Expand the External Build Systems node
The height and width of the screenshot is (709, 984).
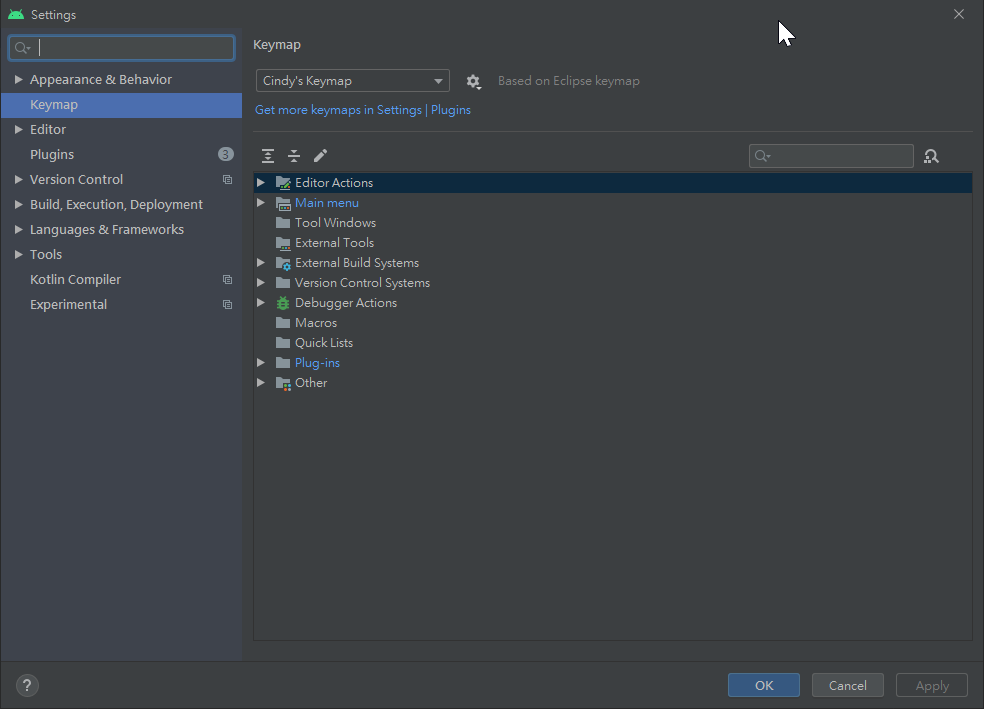coord(260,263)
